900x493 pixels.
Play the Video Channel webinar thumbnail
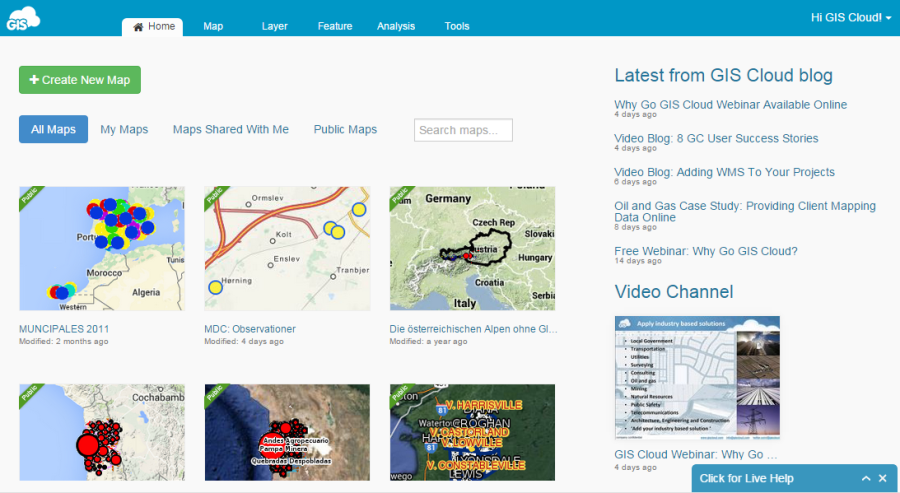[697, 378]
